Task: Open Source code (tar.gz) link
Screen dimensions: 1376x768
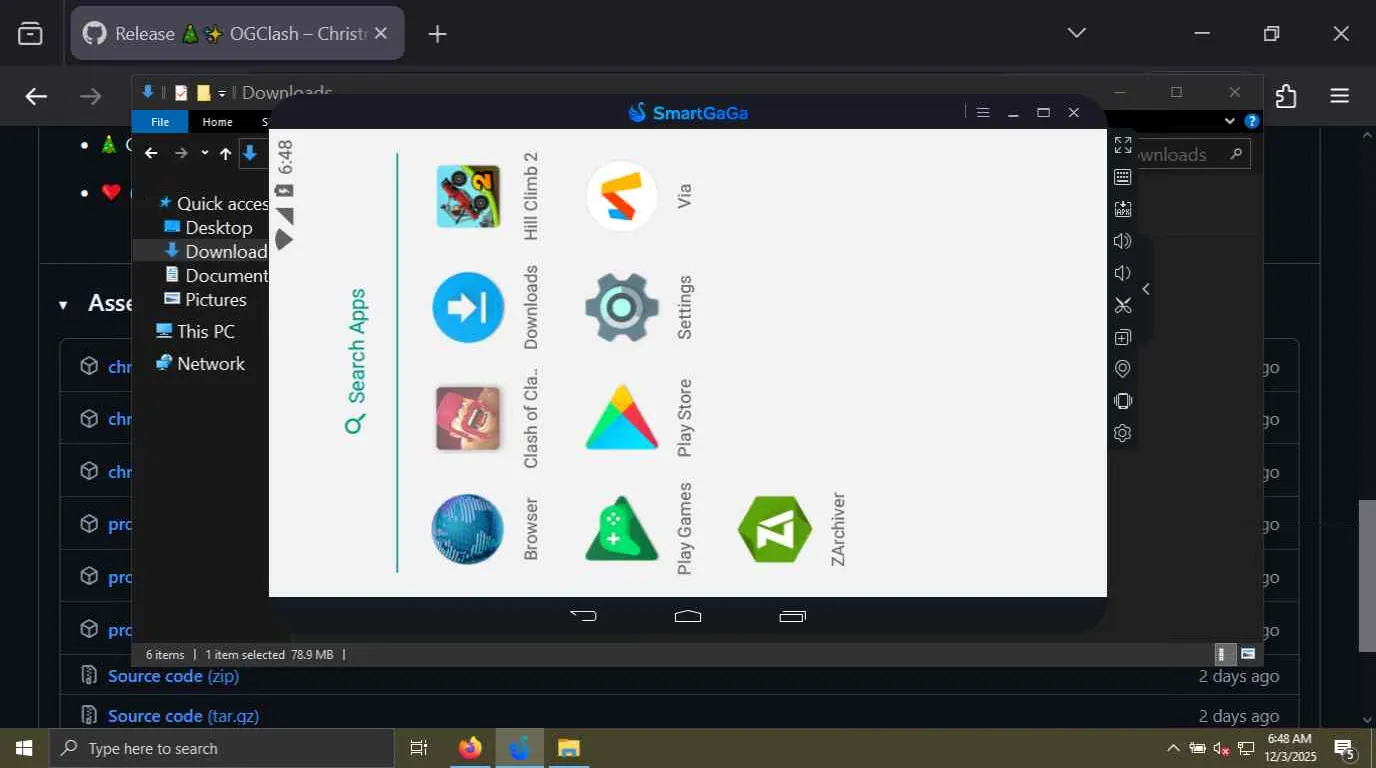Action: pos(183,716)
